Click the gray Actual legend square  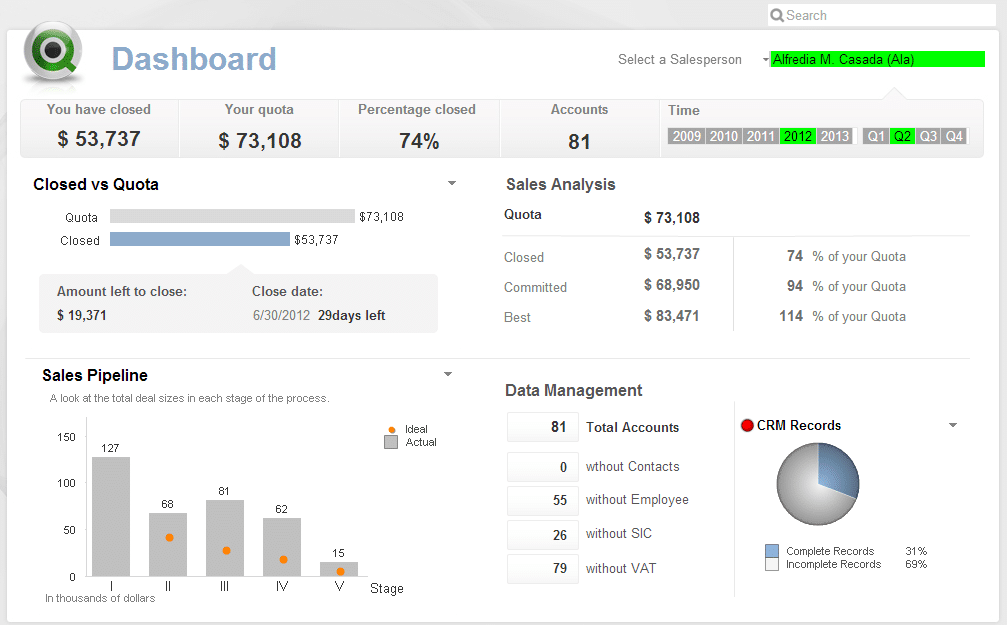click(391, 442)
